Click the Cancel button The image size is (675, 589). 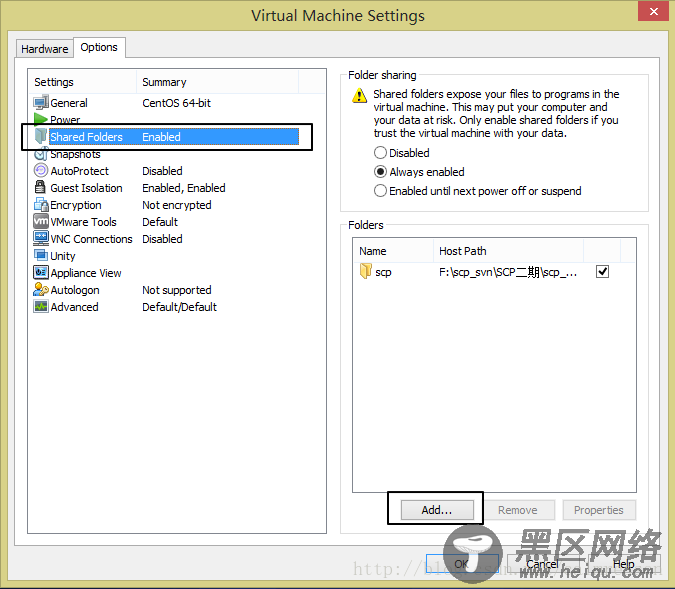[542, 564]
